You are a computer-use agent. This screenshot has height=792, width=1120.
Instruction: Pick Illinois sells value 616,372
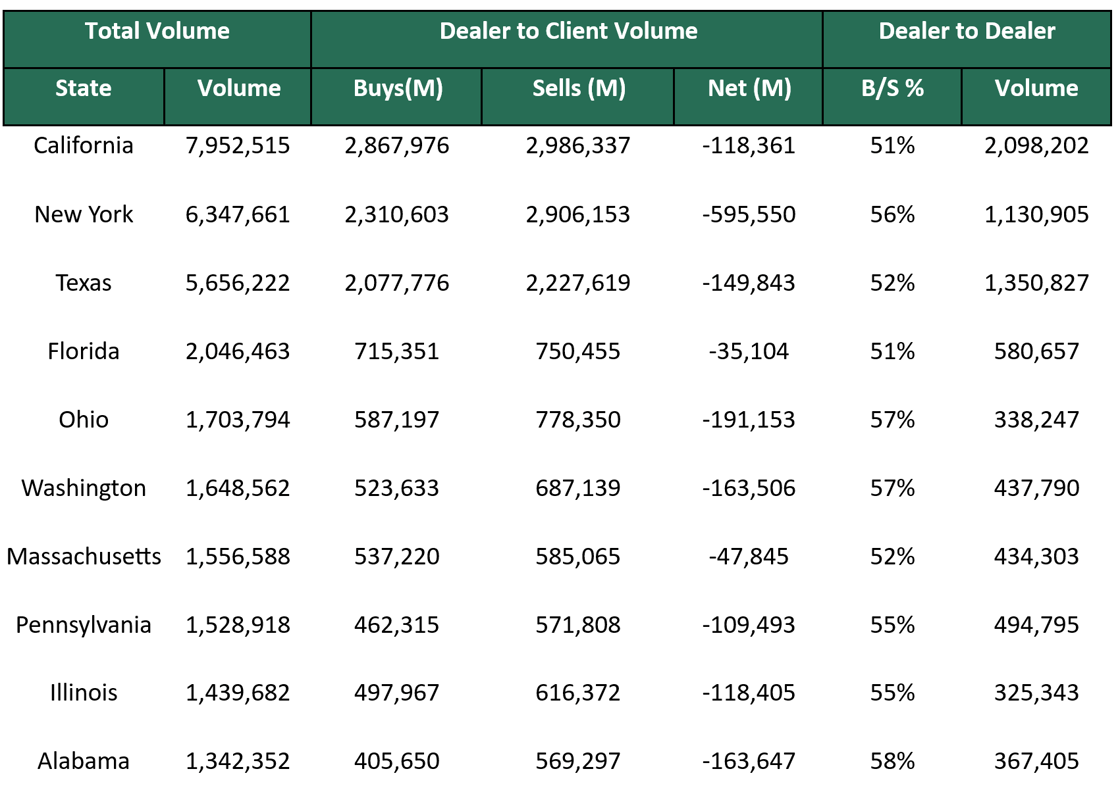click(x=578, y=693)
